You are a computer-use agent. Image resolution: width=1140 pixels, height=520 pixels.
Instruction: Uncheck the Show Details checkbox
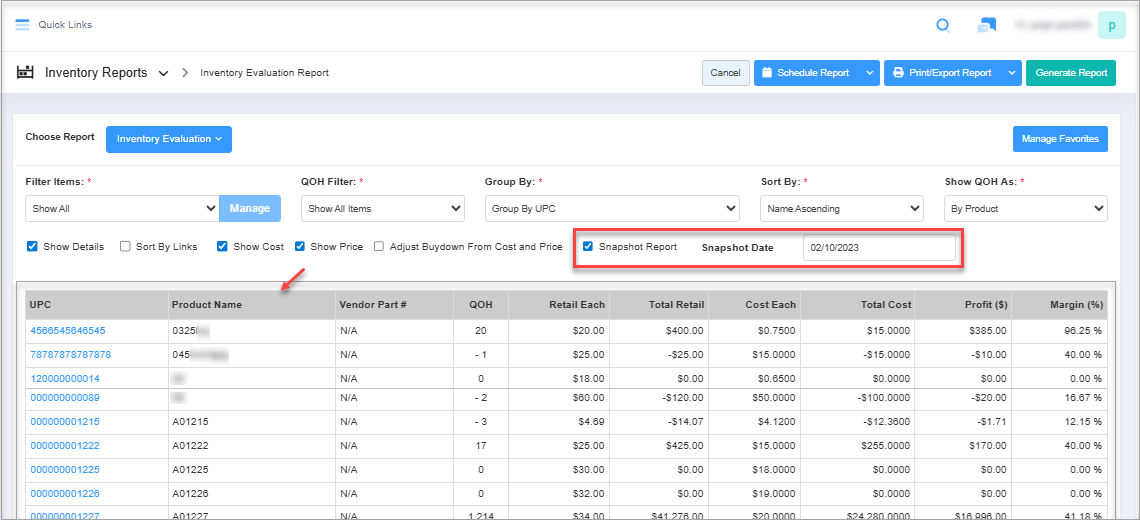[32, 246]
